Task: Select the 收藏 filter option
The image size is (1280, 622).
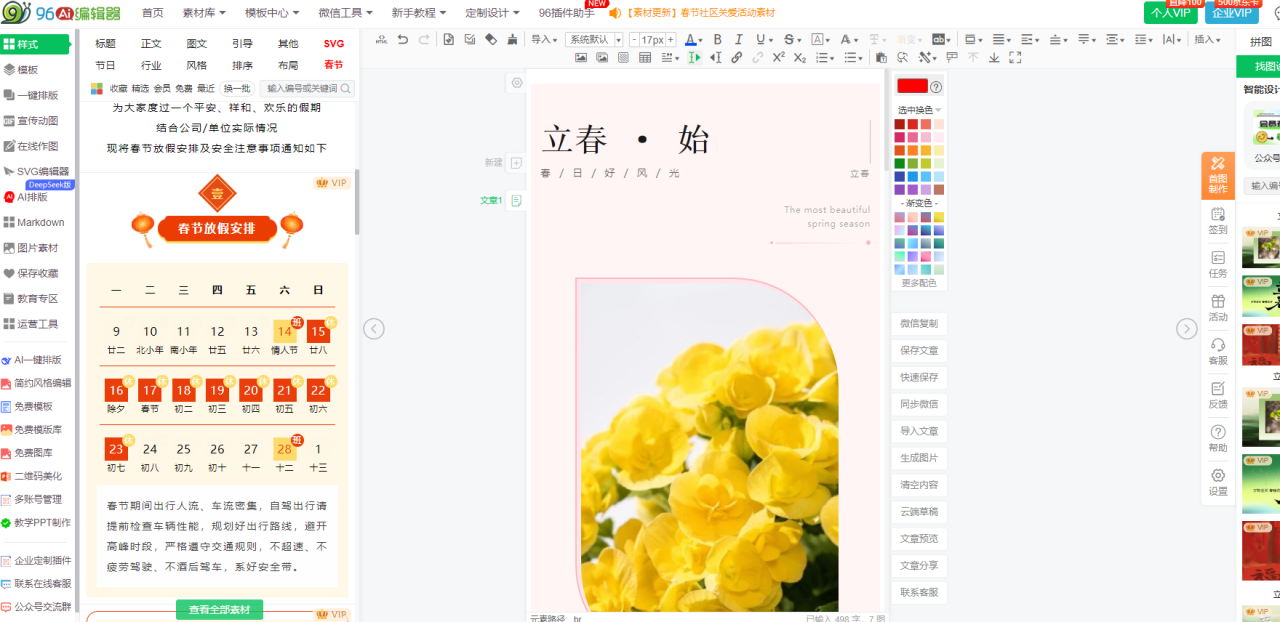Action: tap(118, 89)
